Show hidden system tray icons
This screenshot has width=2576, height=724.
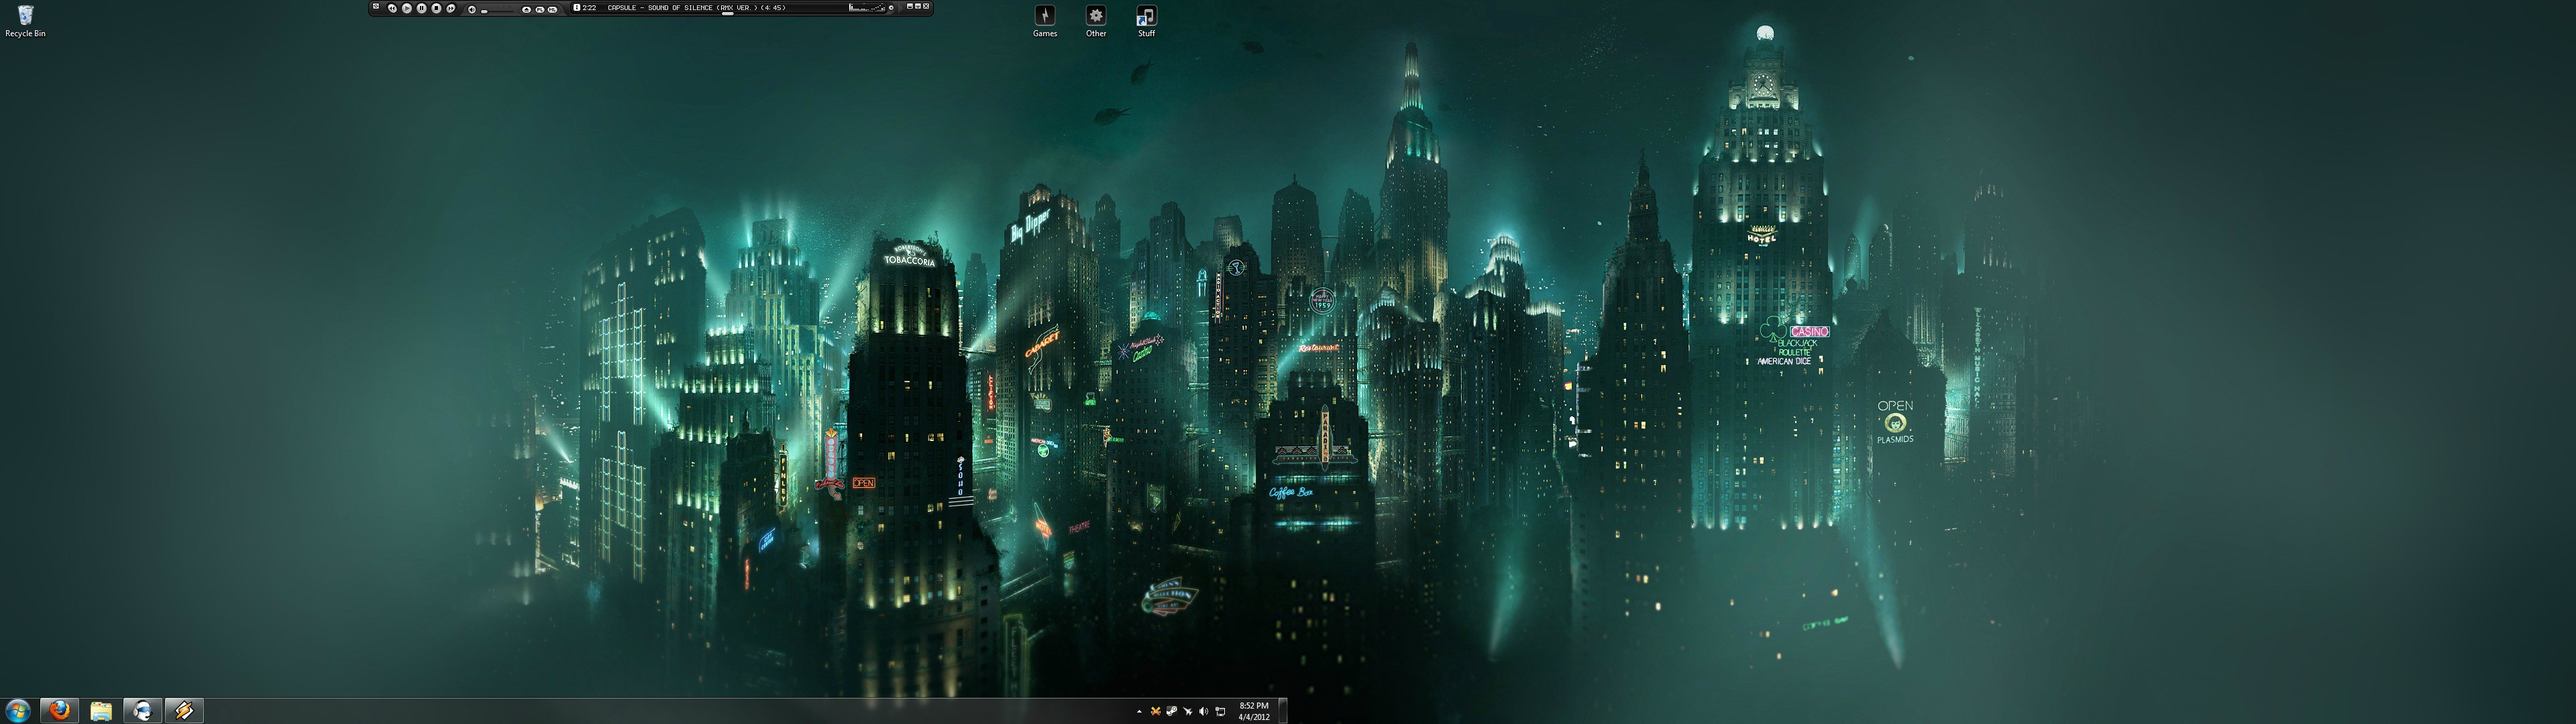1140,712
